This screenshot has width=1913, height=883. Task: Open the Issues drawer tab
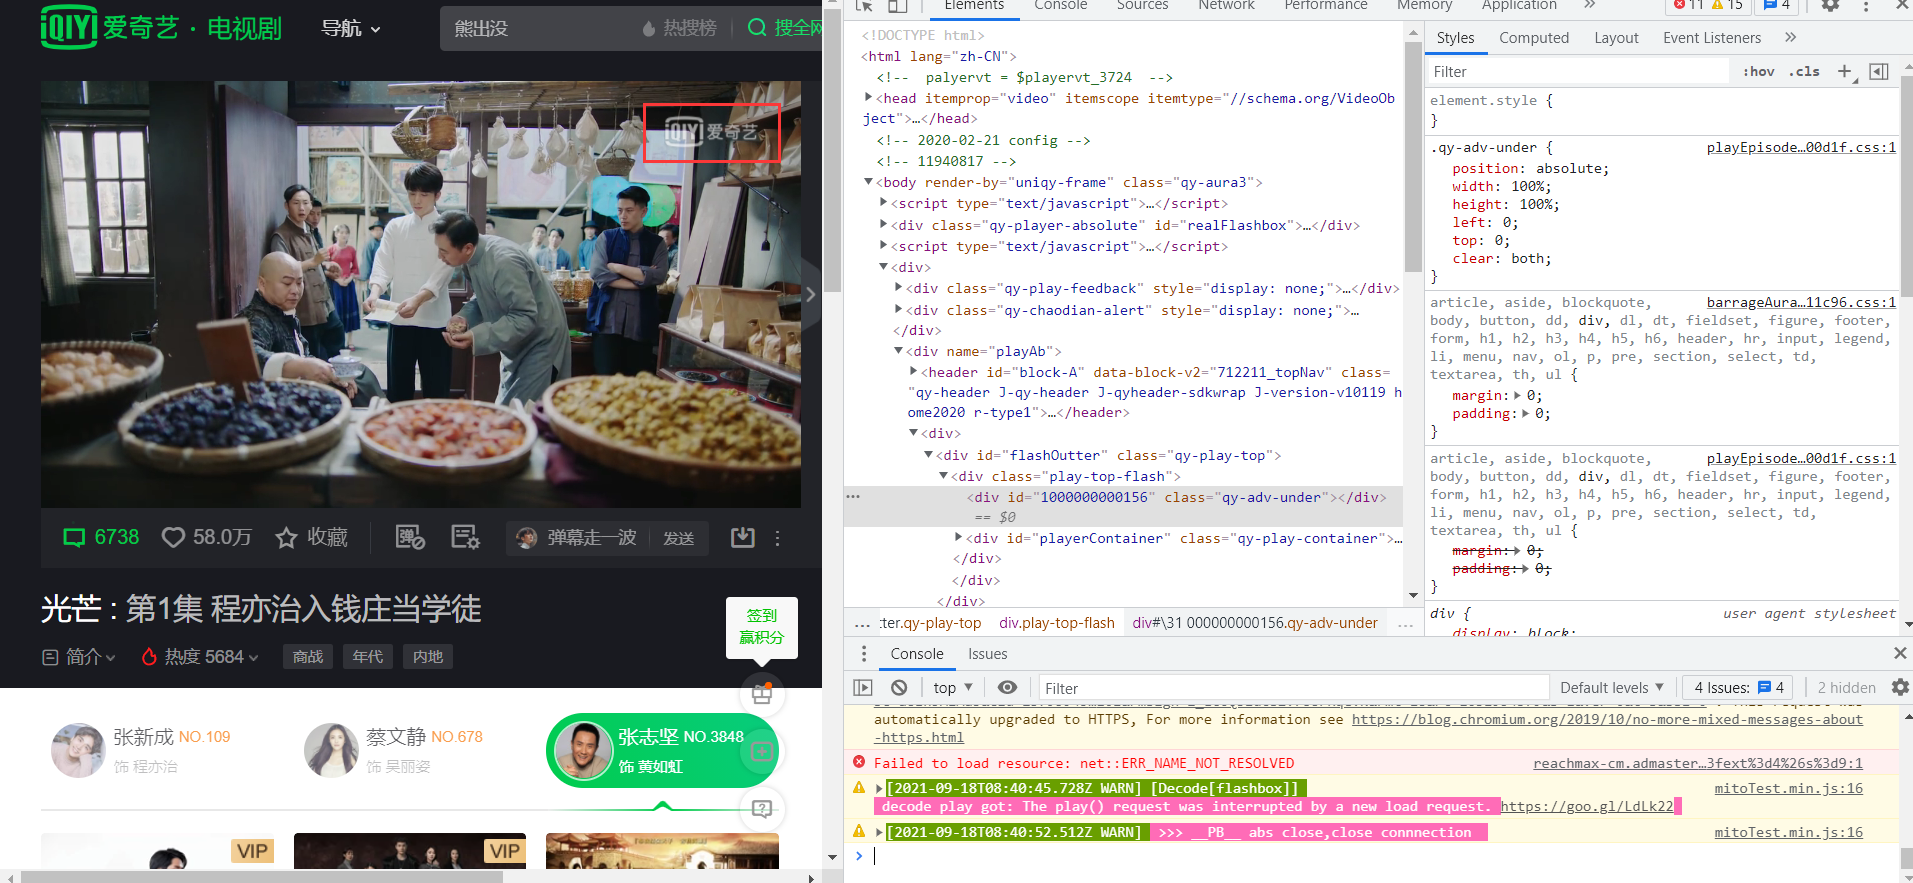pos(987,654)
